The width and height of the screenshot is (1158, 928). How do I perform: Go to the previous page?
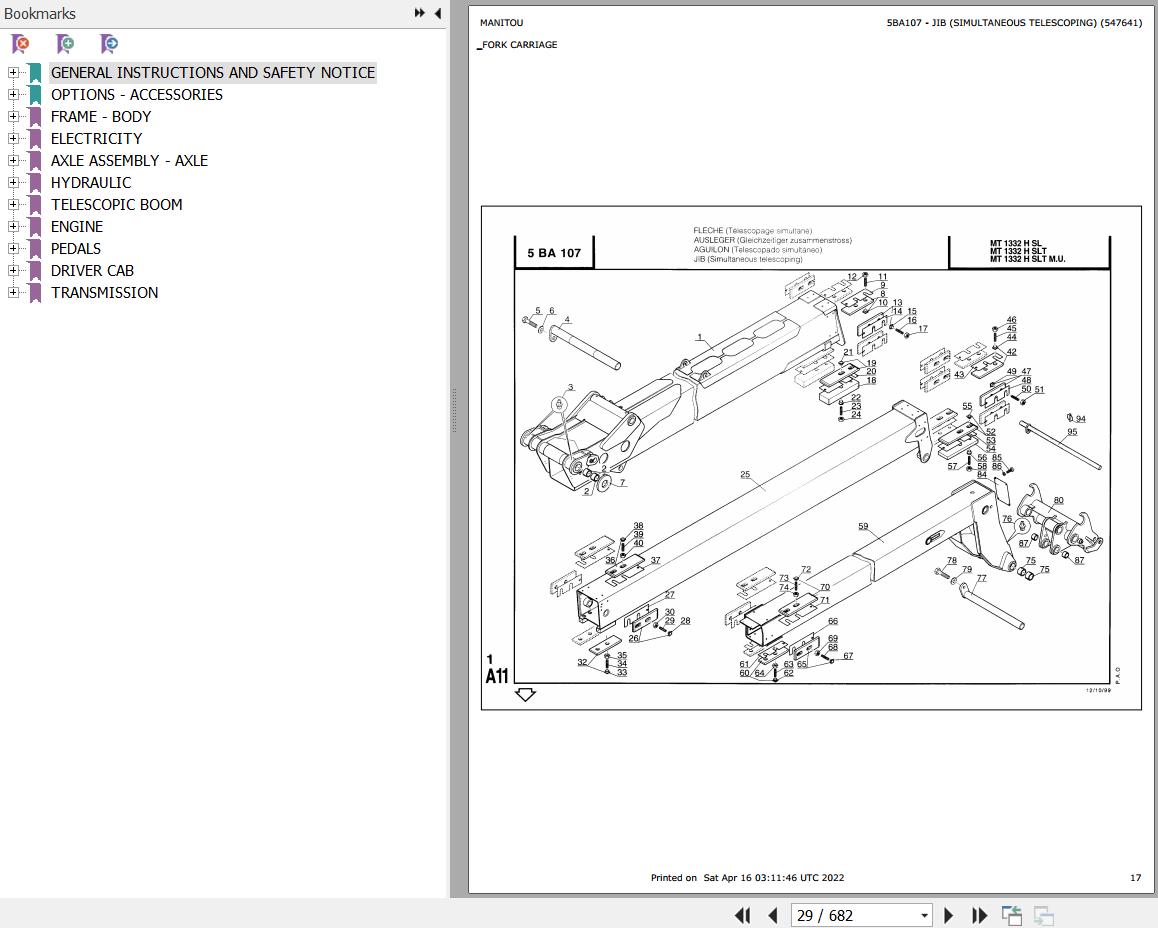773,915
